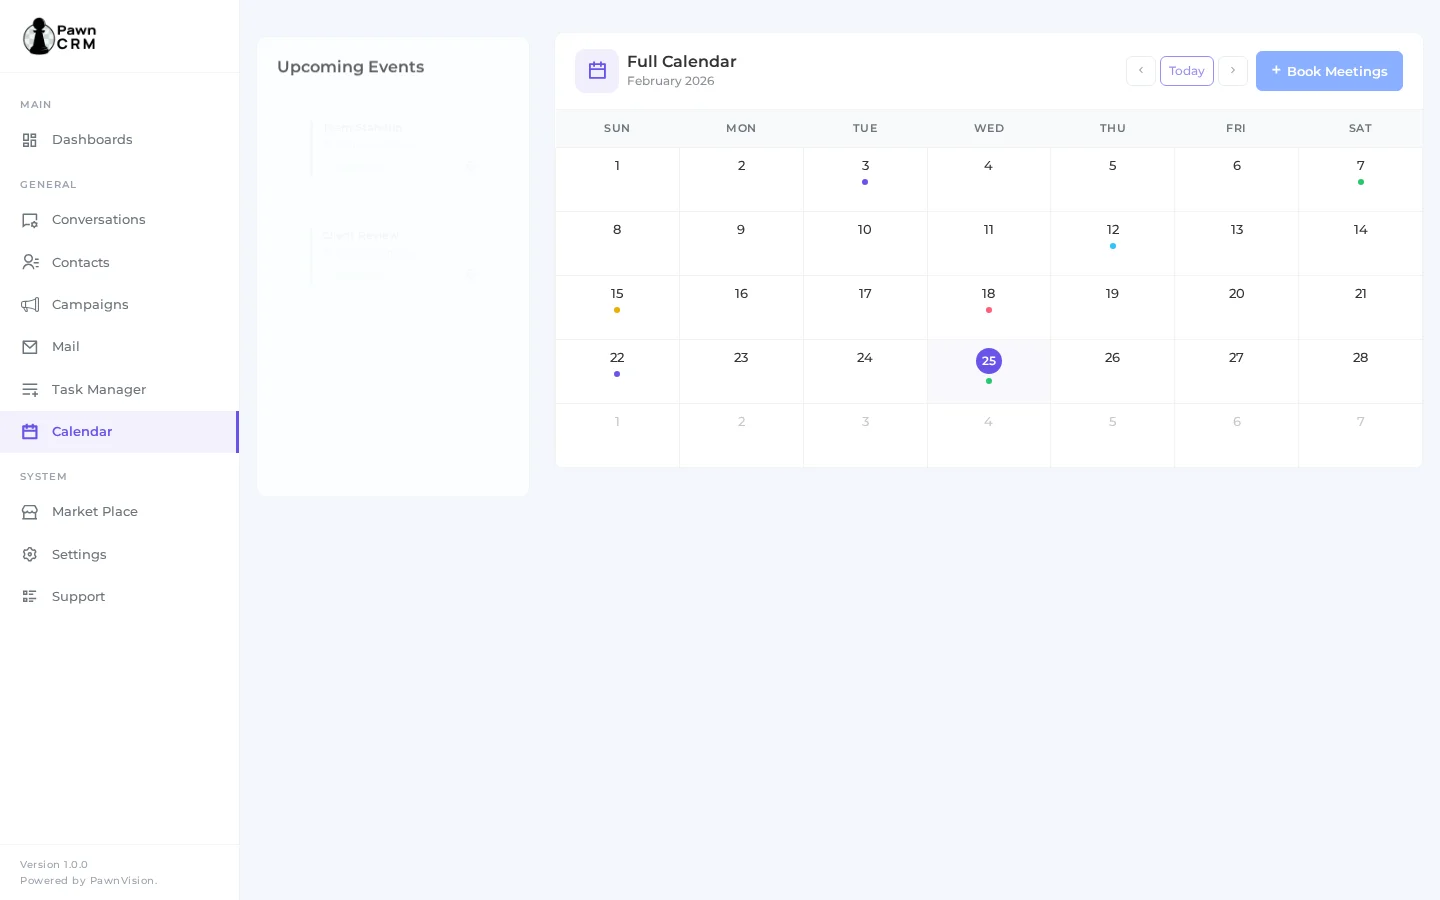Viewport: 1440px width, 900px height.
Task: Click the Mail envelope icon
Action: click(x=30, y=347)
